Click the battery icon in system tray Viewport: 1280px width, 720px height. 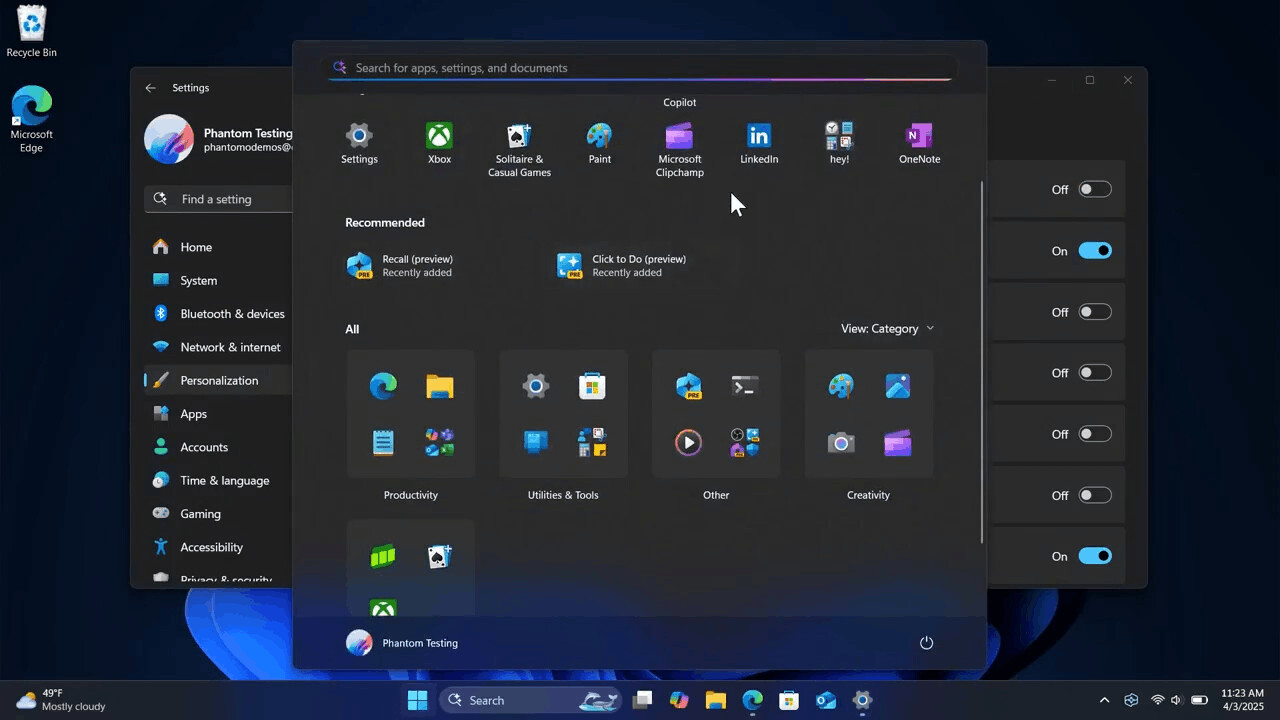click(1199, 700)
